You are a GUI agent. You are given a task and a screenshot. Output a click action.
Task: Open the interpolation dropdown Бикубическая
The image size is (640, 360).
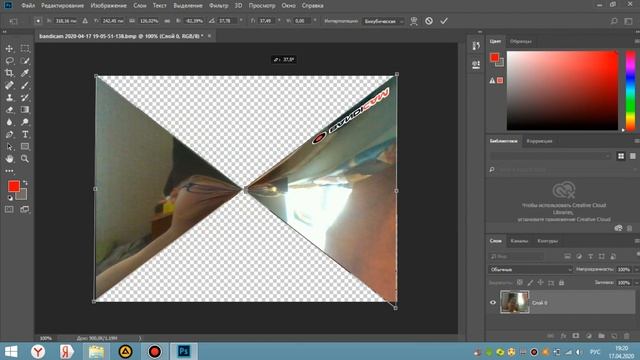coord(383,21)
